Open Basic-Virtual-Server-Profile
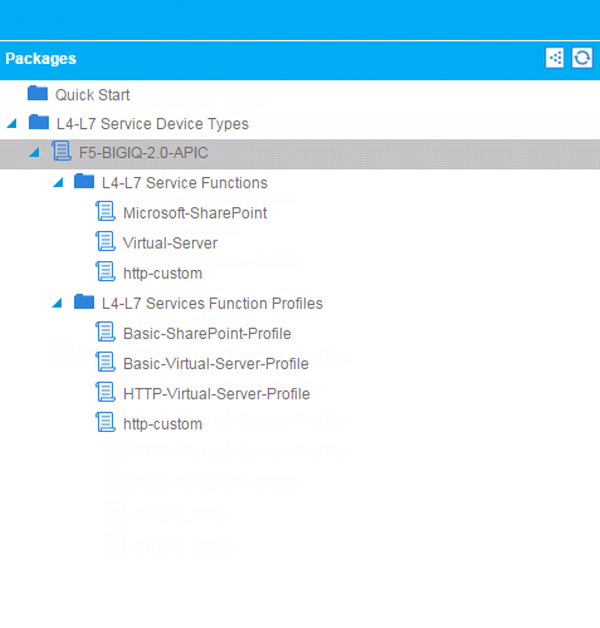The image size is (600, 628). [x=215, y=363]
